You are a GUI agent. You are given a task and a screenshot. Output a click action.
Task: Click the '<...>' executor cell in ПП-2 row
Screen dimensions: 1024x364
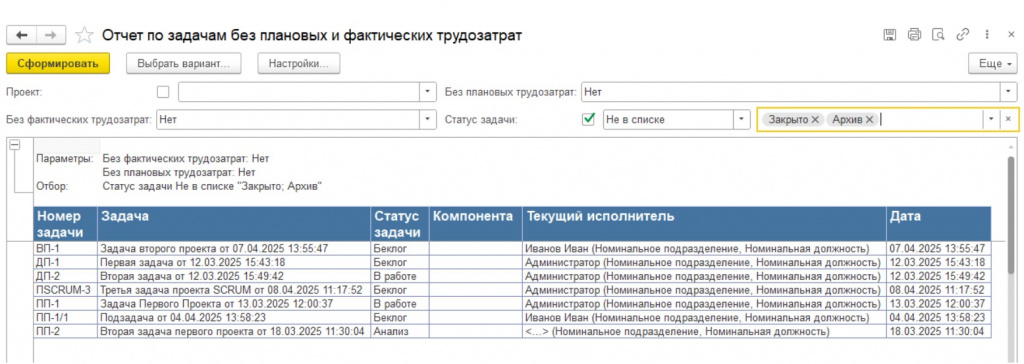pyautogui.click(x=704, y=332)
